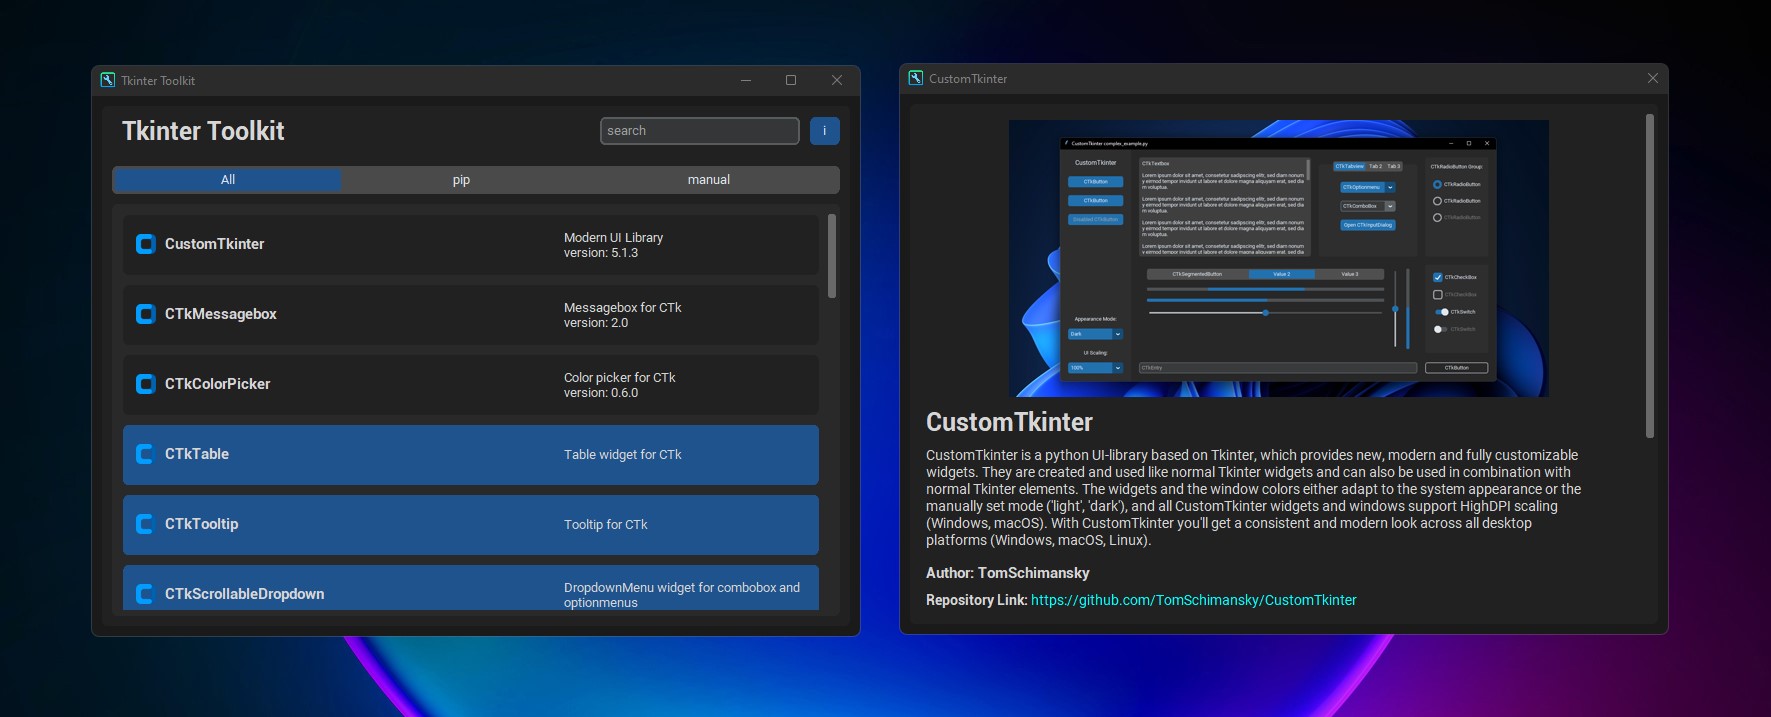Click the package list scrollbar
This screenshot has height=717, width=1771.
pos(832,256)
